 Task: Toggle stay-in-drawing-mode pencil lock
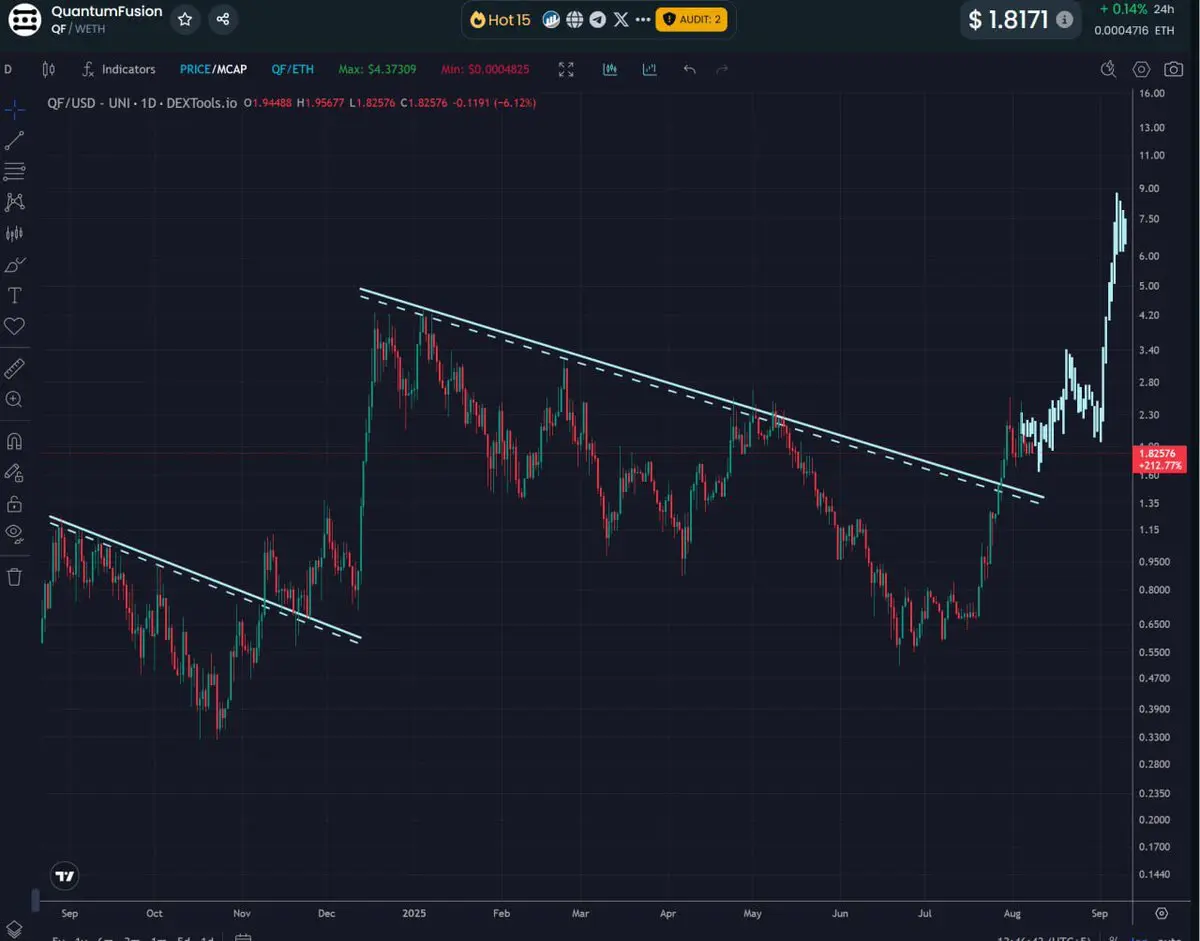point(14,472)
